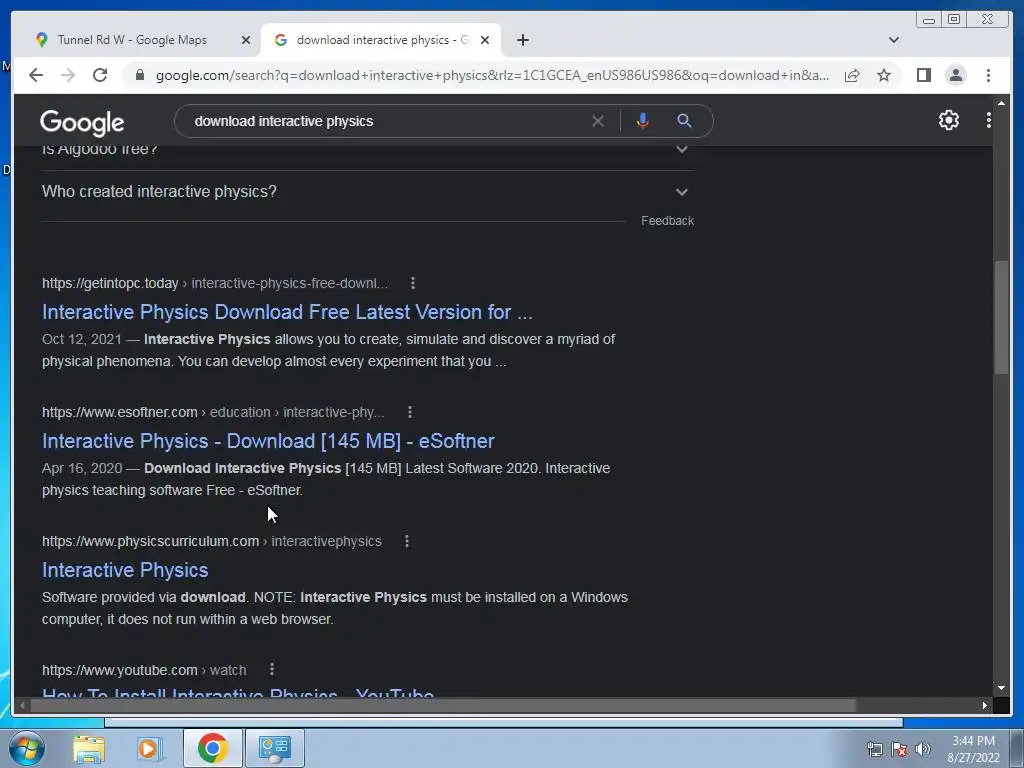Image resolution: width=1024 pixels, height=768 pixels.
Task: Open the 'Interactive Physics' physicscurriculum.com result
Action: [x=125, y=570]
